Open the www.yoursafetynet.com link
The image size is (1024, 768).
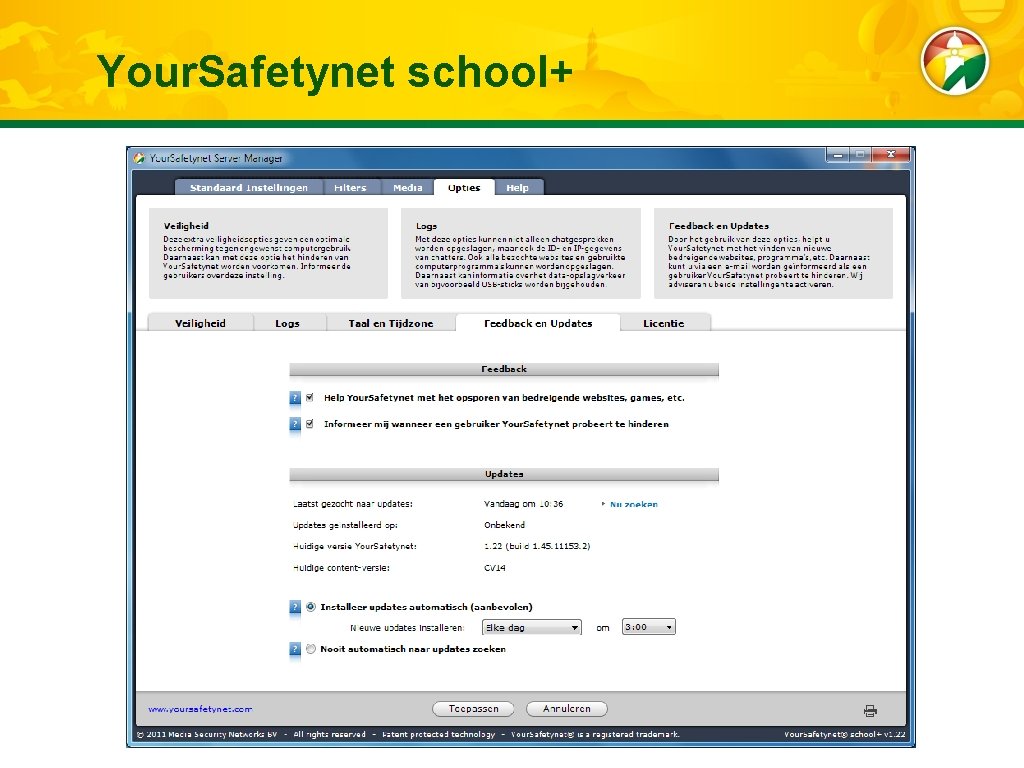pyautogui.click(x=200, y=709)
